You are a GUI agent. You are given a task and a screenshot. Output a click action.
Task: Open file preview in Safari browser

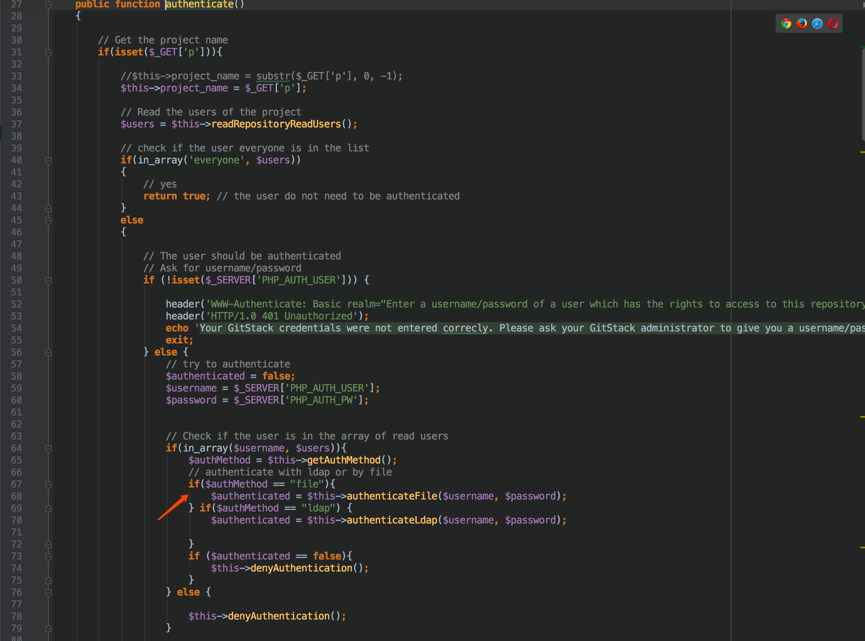tap(817, 24)
